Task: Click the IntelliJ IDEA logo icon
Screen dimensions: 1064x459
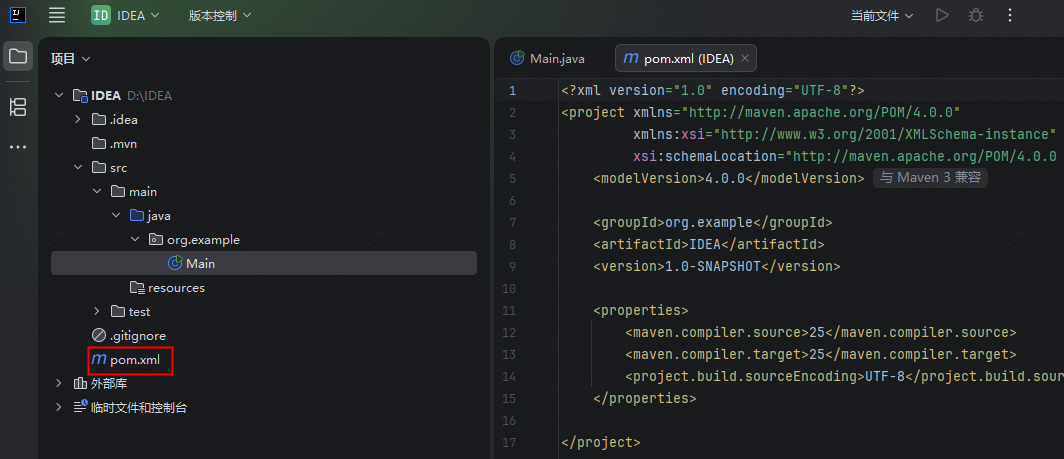Action: tap(18, 15)
